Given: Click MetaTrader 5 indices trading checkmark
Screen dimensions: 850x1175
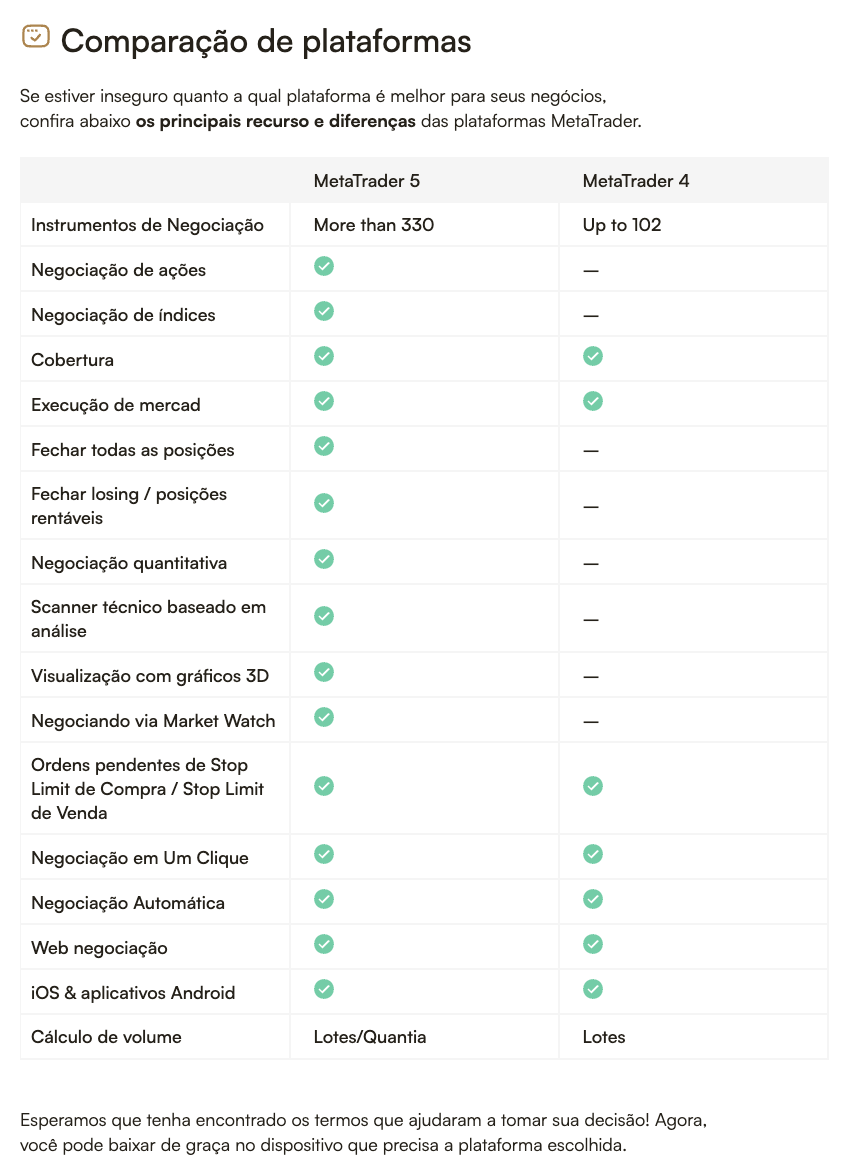Looking at the screenshot, I should 324,311.
